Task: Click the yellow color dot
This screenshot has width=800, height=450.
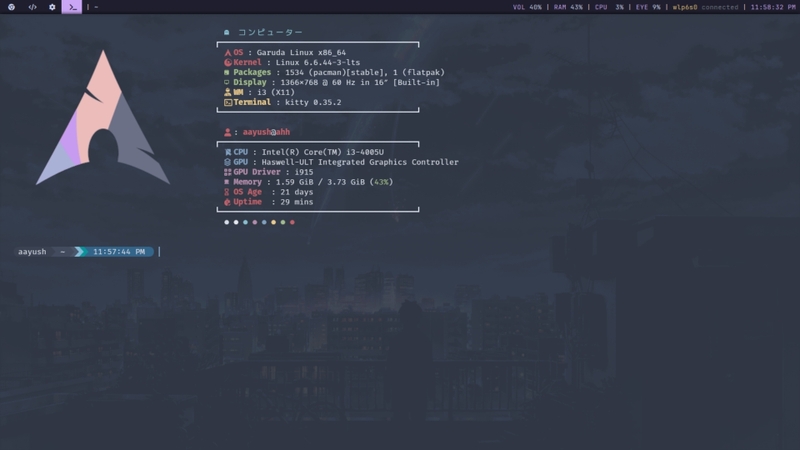Action: (x=273, y=222)
